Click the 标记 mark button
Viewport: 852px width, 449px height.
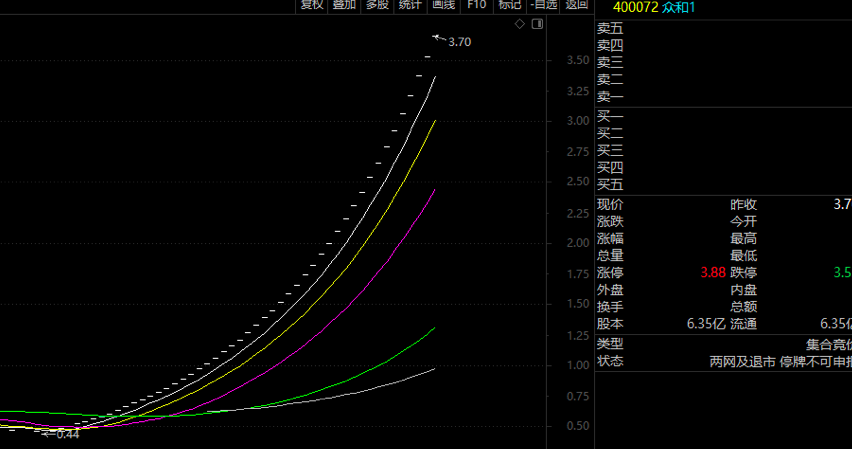coord(510,5)
